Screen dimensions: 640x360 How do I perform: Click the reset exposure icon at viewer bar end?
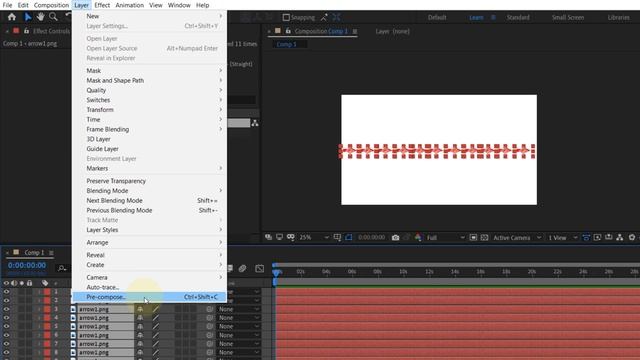coord(632,237)
